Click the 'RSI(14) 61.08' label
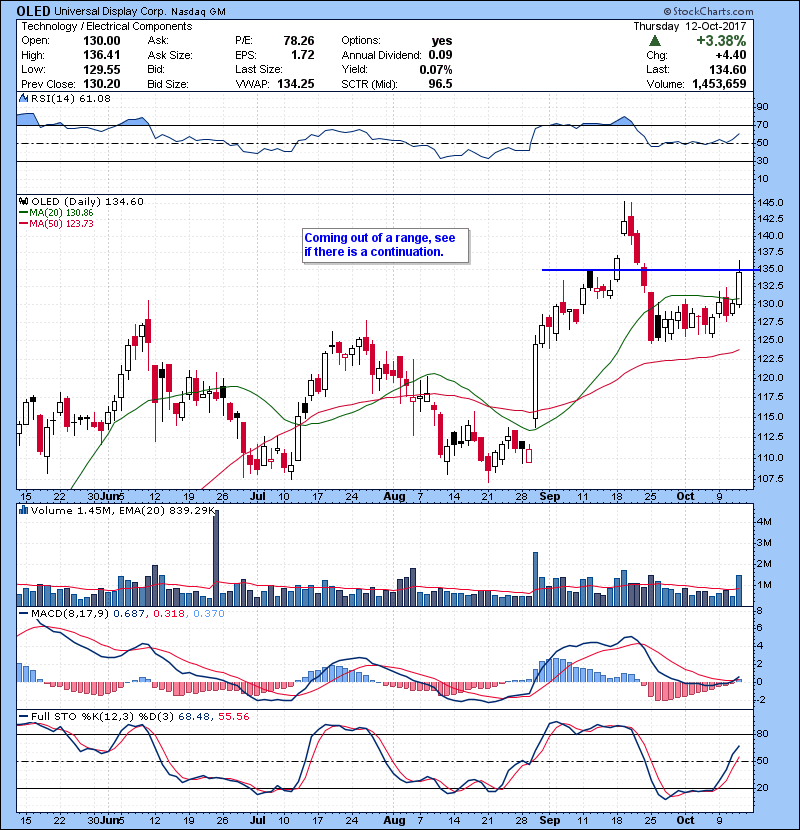 point(70,98)
